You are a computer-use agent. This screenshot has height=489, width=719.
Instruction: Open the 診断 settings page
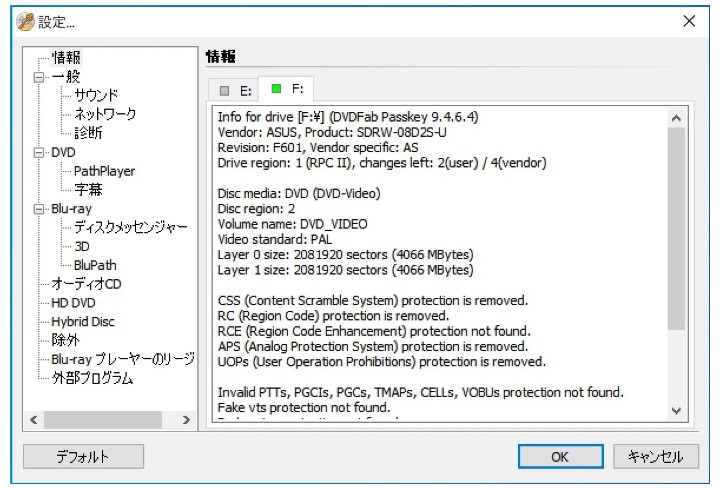pos(88,133)
